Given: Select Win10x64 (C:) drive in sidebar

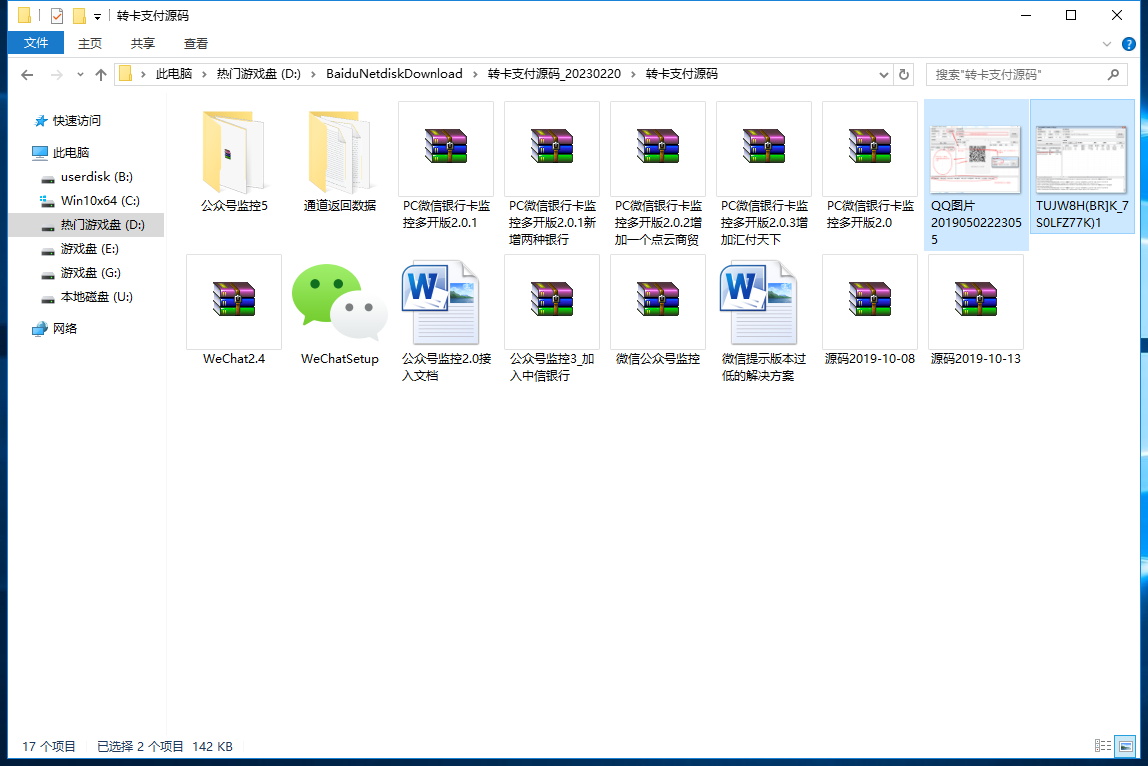Looking at the screenshot, I should (x=99, y=200).
